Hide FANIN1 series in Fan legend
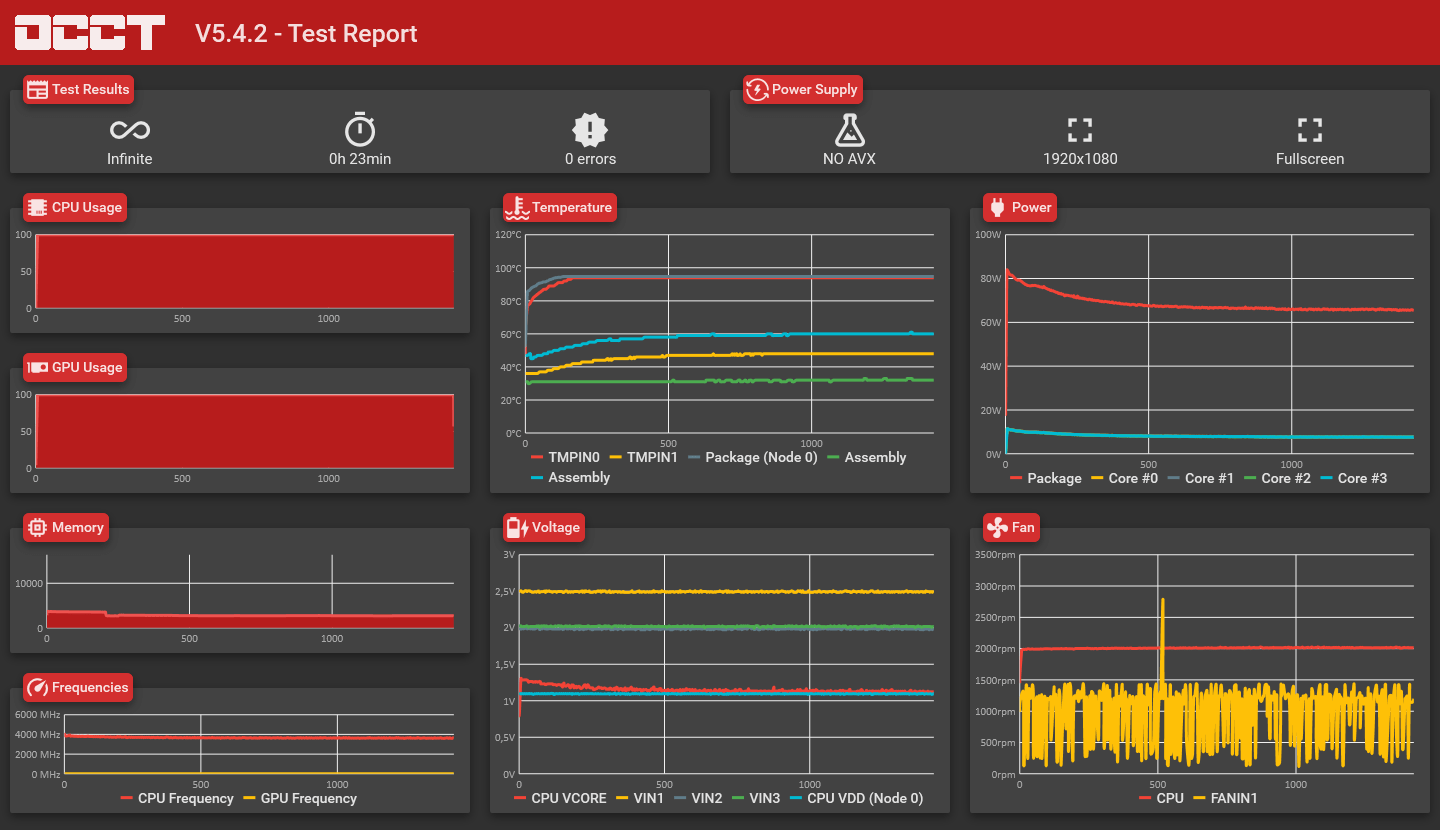Screen dimensions: 1440x830 [x=1226, y=798]
